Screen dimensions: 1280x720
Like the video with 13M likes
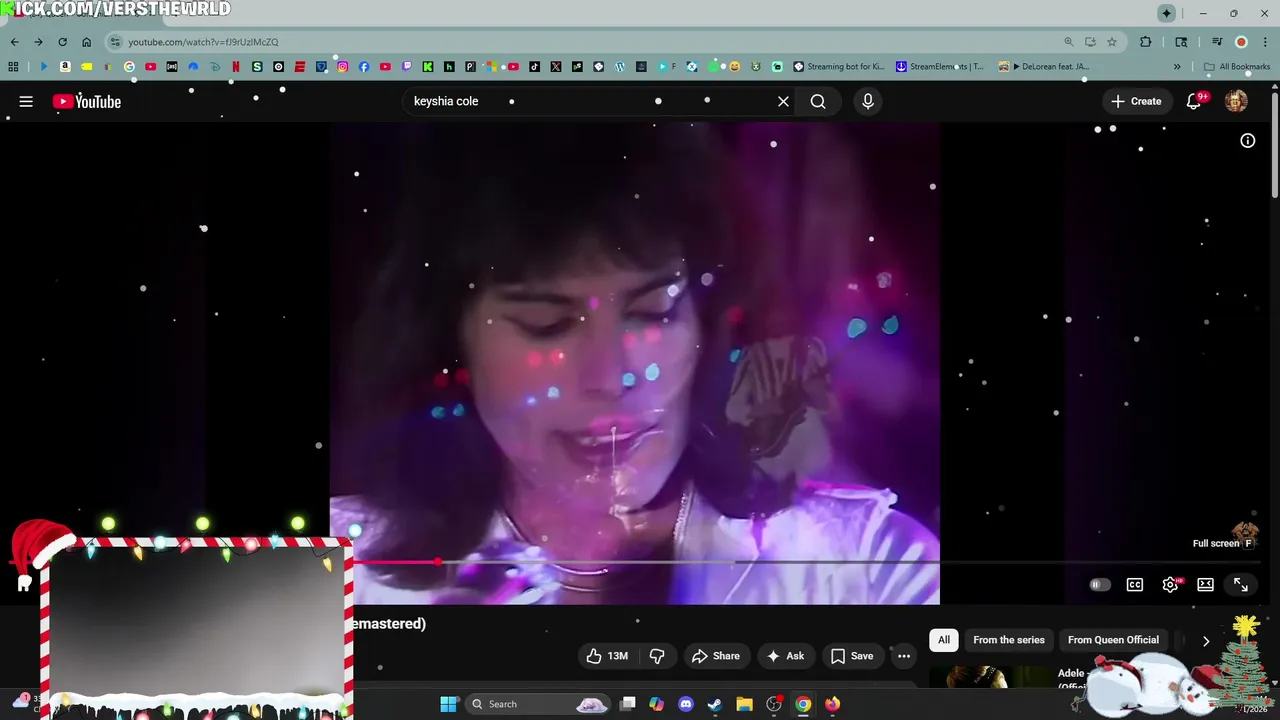(607, 656)
